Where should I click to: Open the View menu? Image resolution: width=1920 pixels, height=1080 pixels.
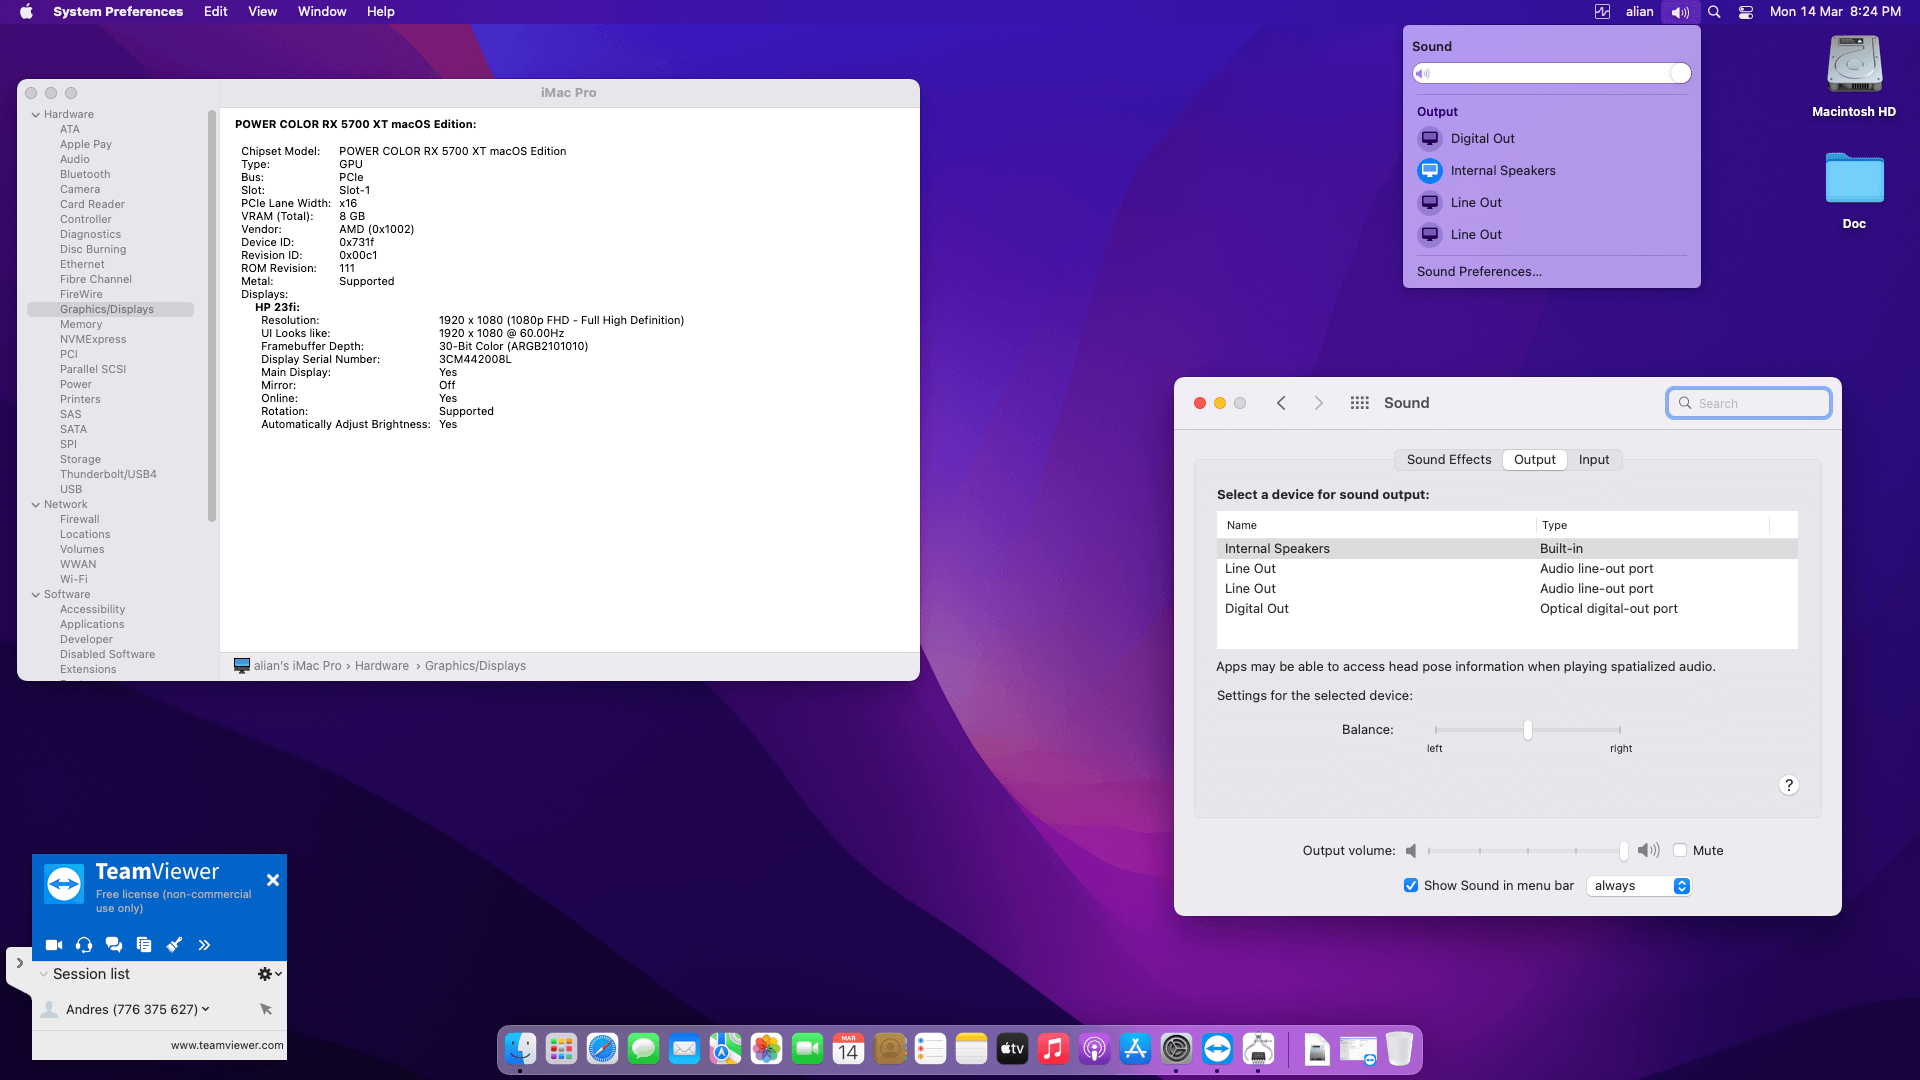[262, 12]
